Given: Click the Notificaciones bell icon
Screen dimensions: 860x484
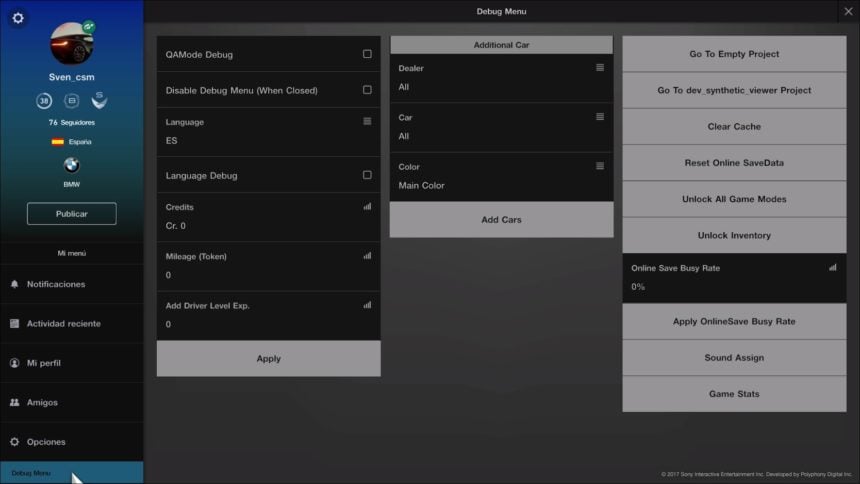Looking at the screenshot, I should pos(14,284).
